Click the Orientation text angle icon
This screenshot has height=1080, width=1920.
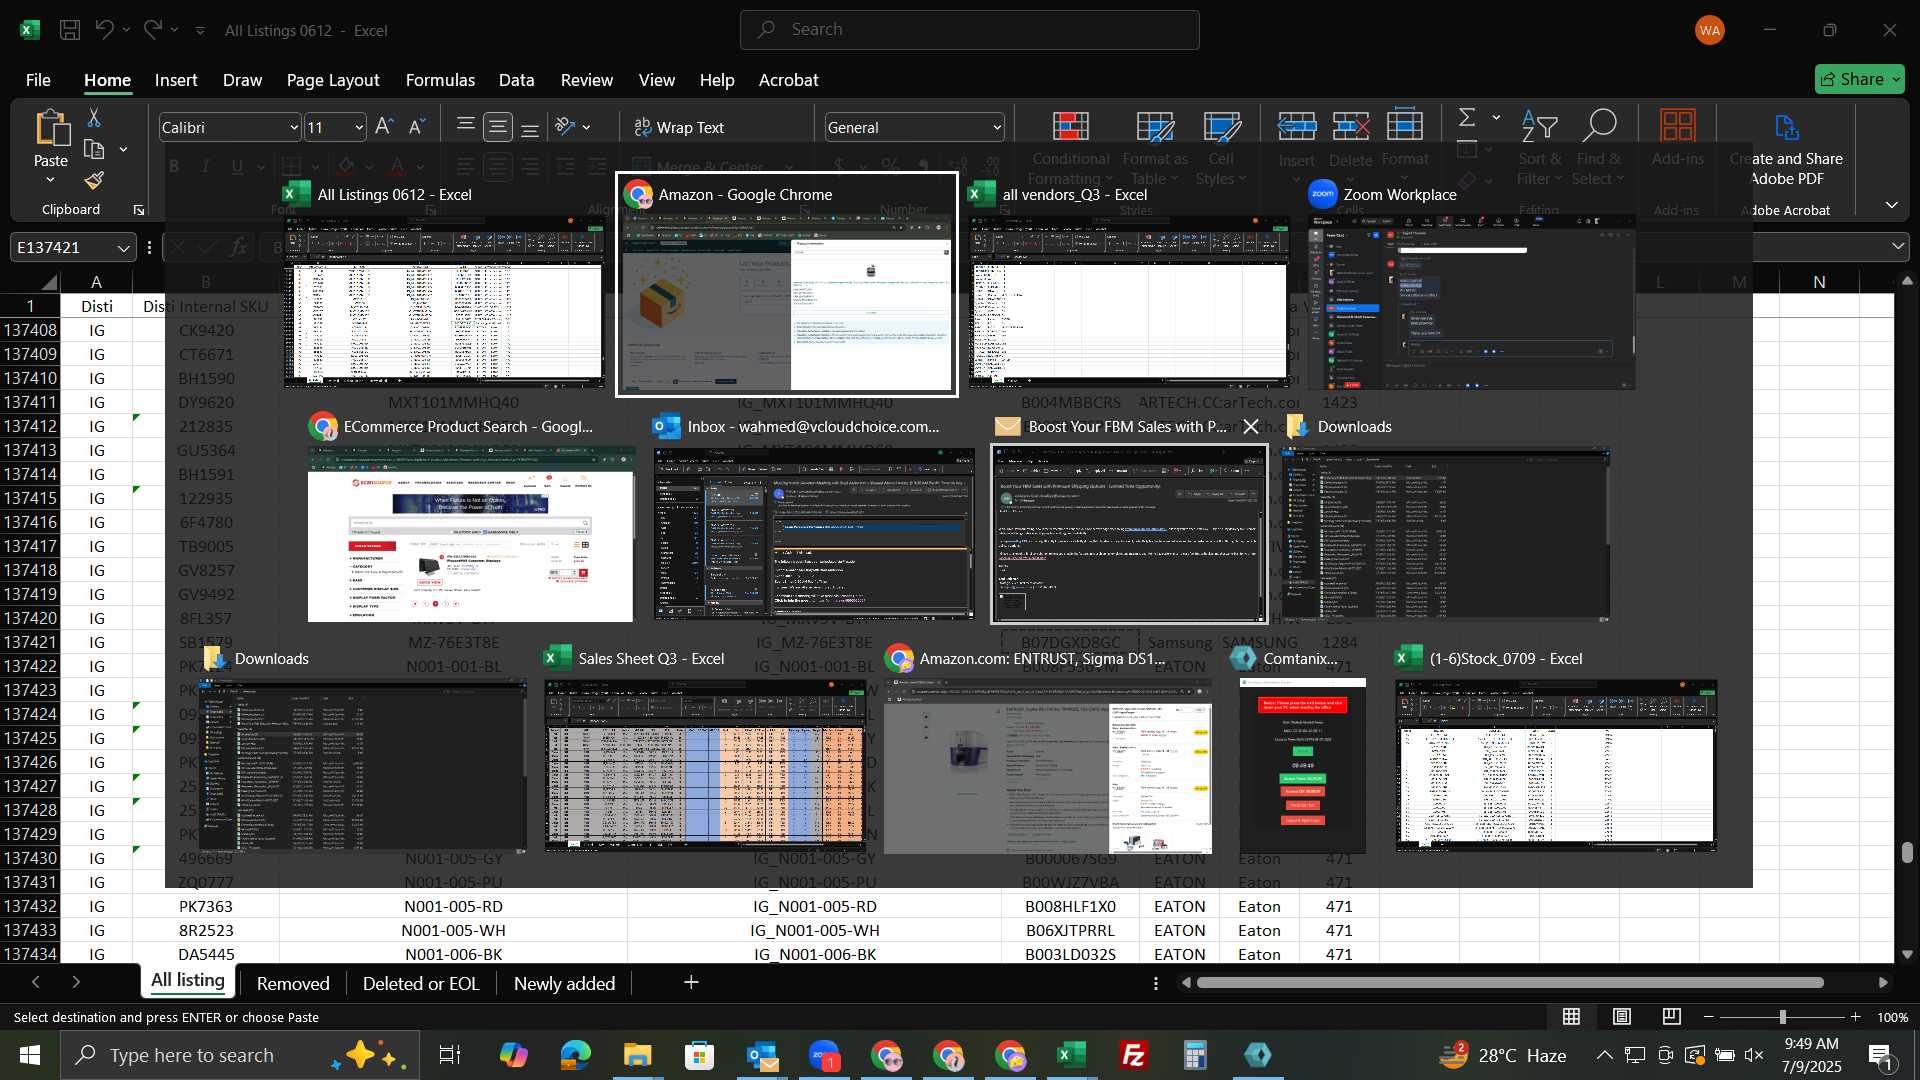(x=566, y=127)
